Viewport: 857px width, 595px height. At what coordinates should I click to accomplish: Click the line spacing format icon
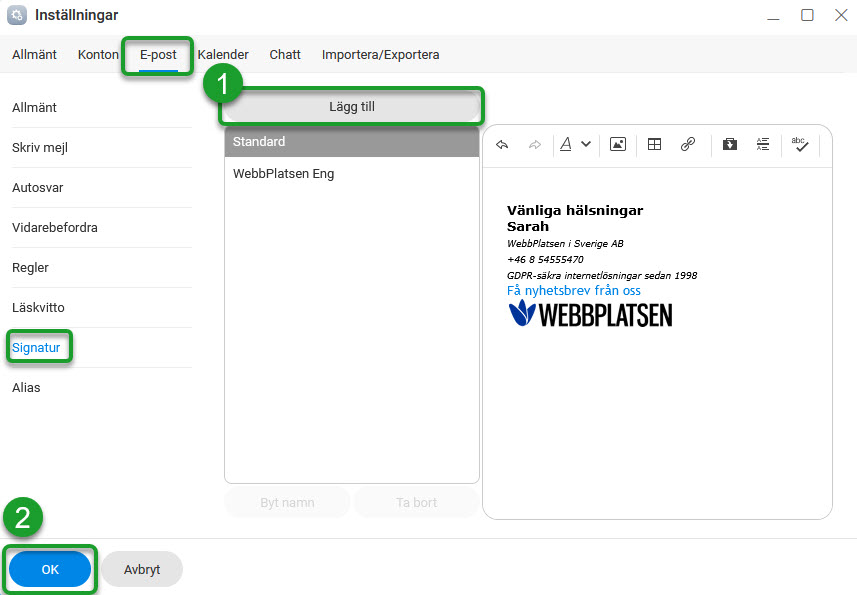point(763,144)
